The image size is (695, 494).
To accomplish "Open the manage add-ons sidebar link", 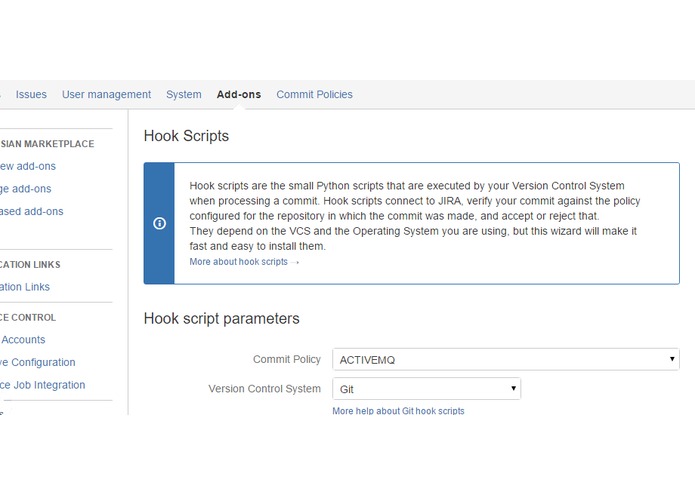I will tap(26, 189).
